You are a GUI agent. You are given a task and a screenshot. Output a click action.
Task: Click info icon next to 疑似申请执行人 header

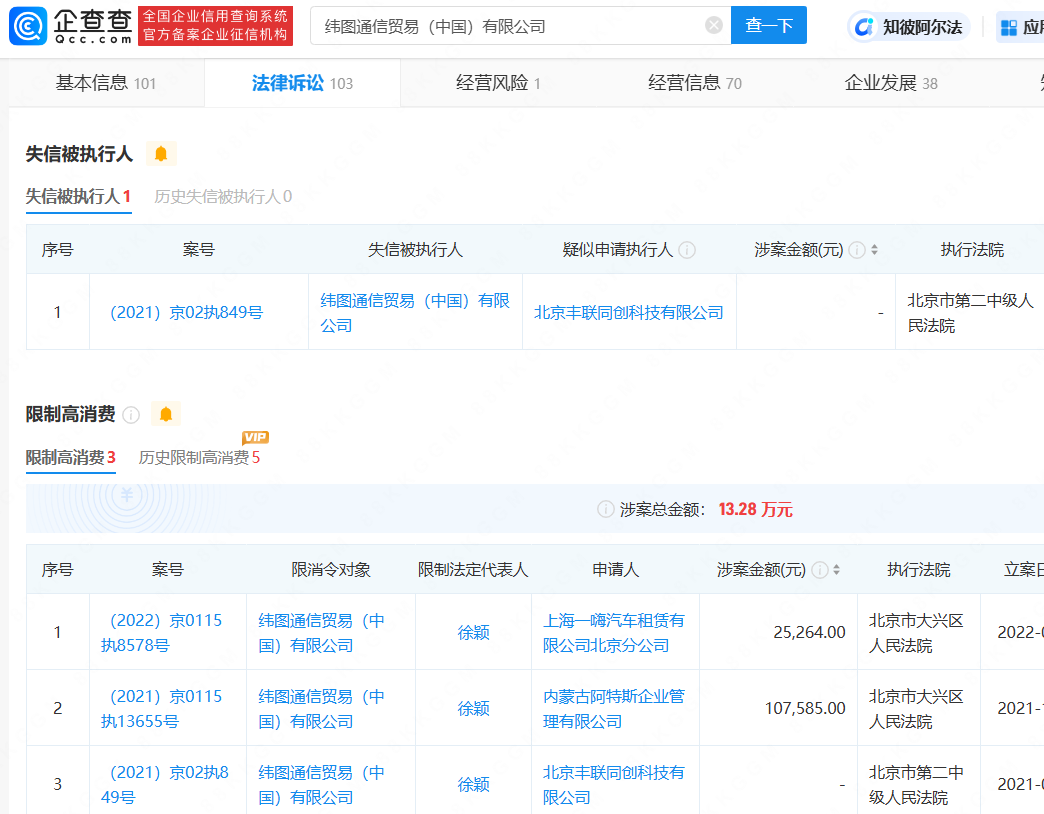click(x=687, y=250)
